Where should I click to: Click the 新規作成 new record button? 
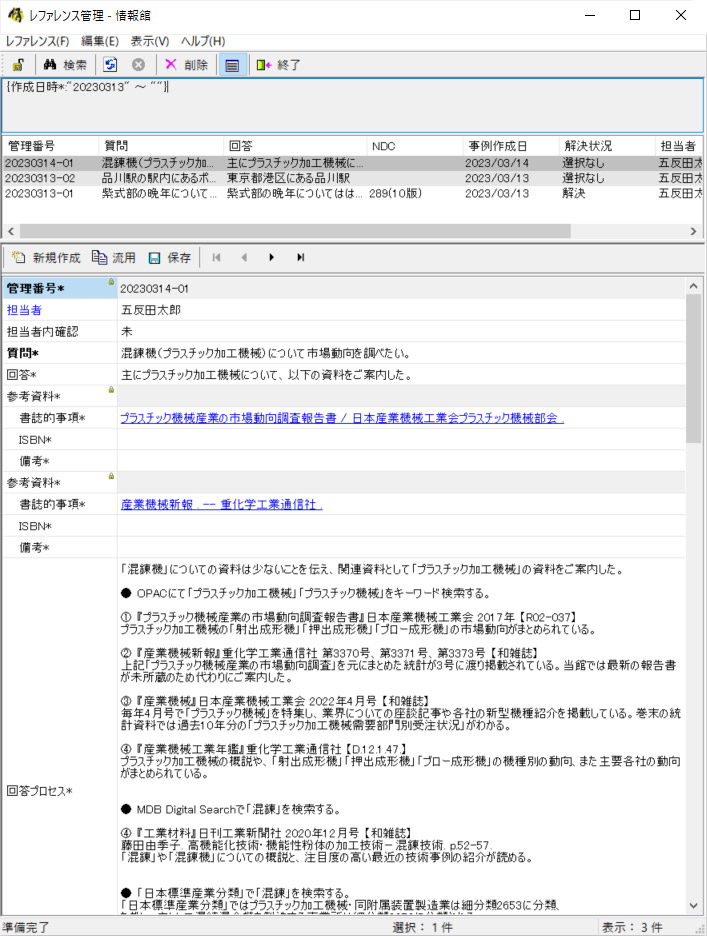[47, 257]
